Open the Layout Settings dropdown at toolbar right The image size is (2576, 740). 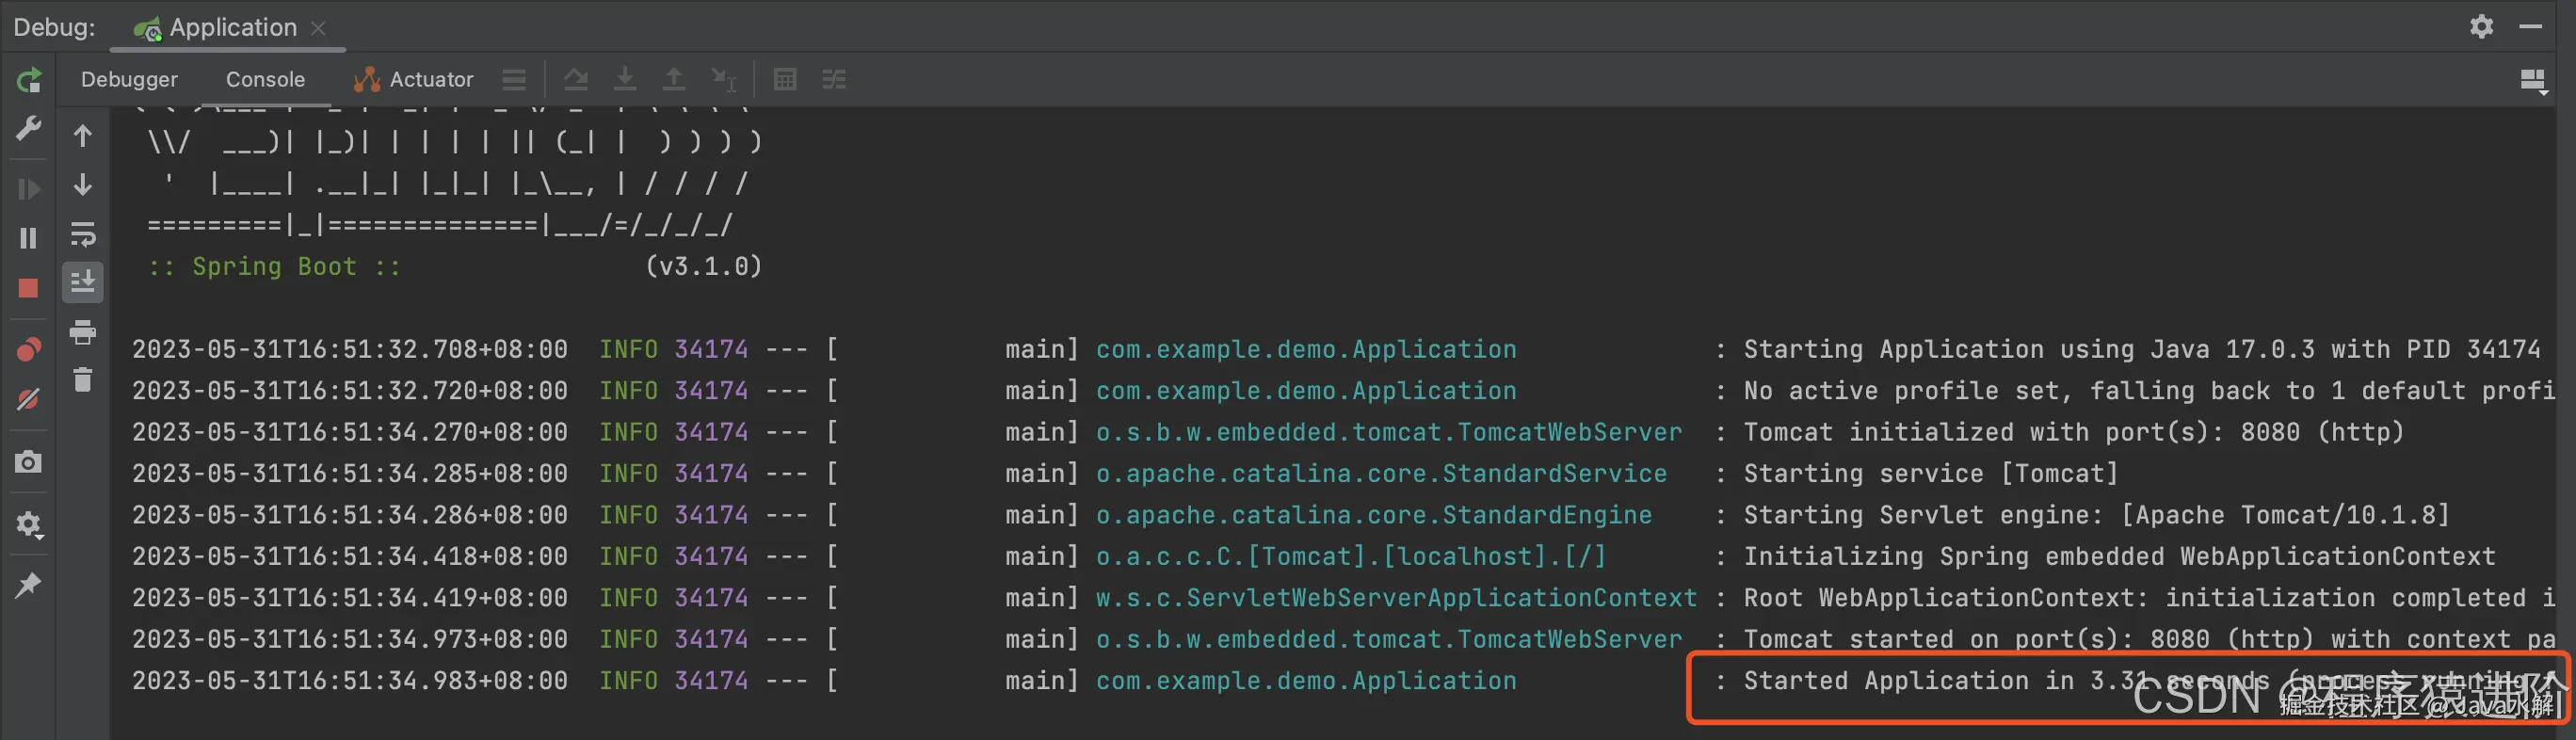point(2533,81)
